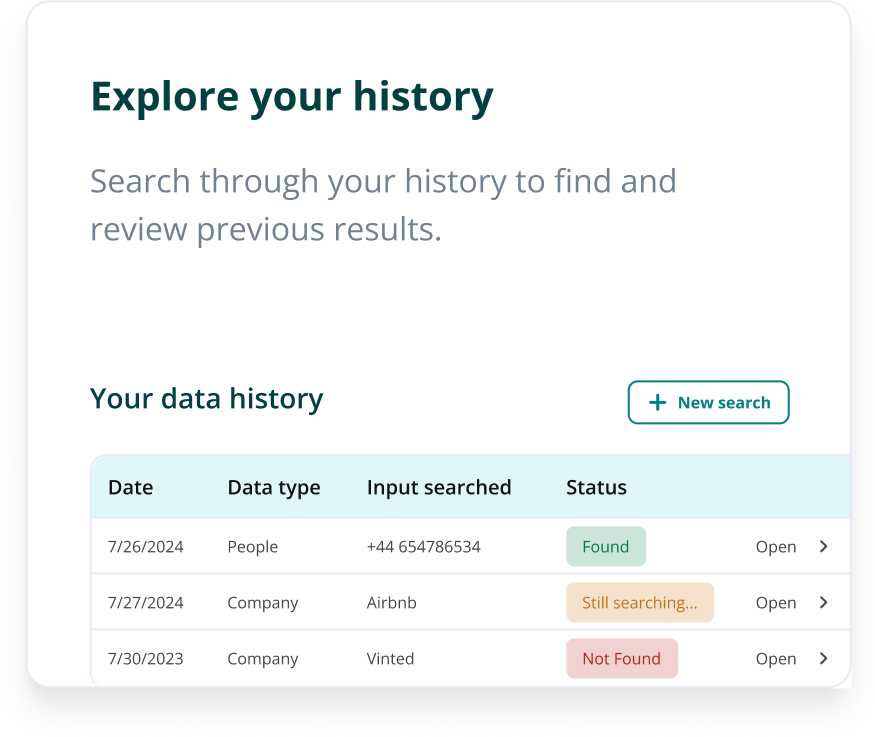Click the green Found status badge
Screen dimensions: 875x737
pos(606,546)
